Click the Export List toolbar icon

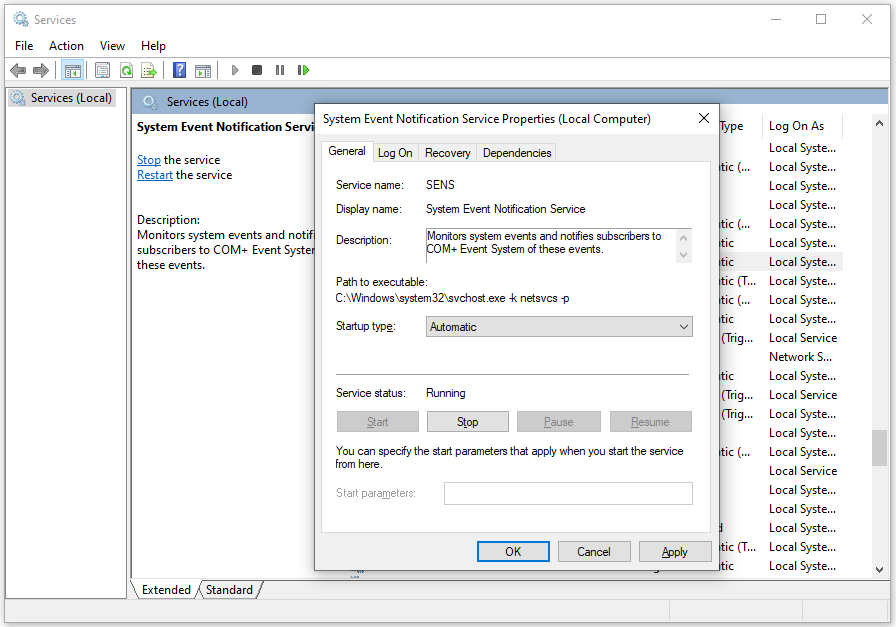[149, 70]
